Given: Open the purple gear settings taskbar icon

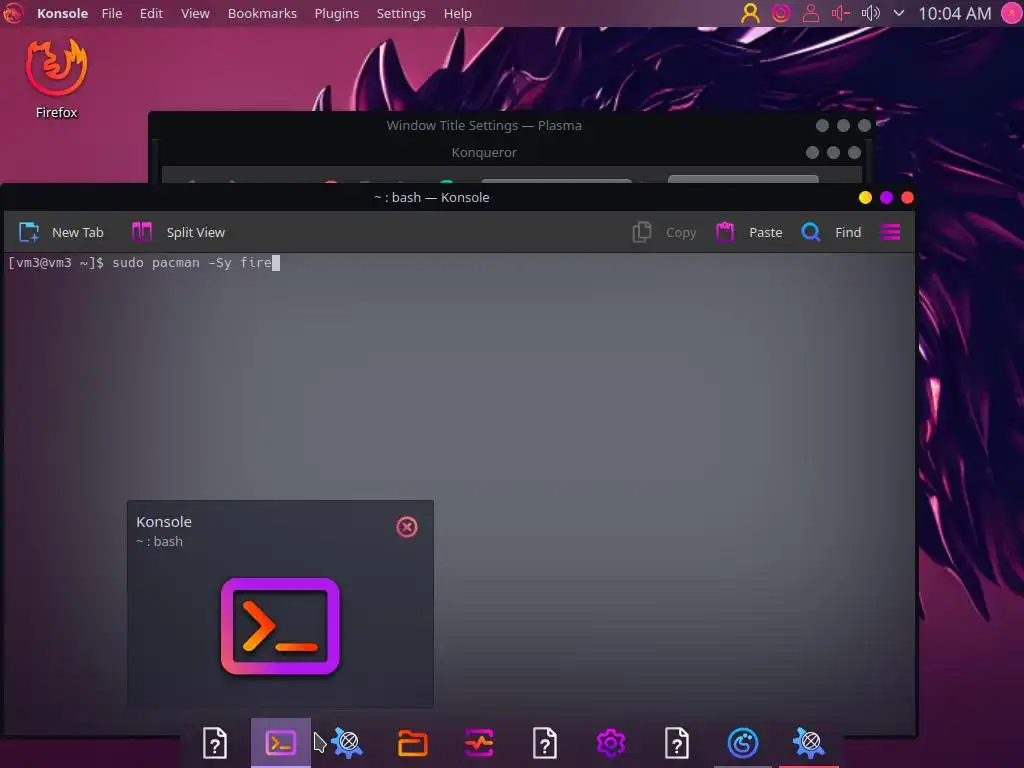Looking at the screenshot, I should click(611, 743).
